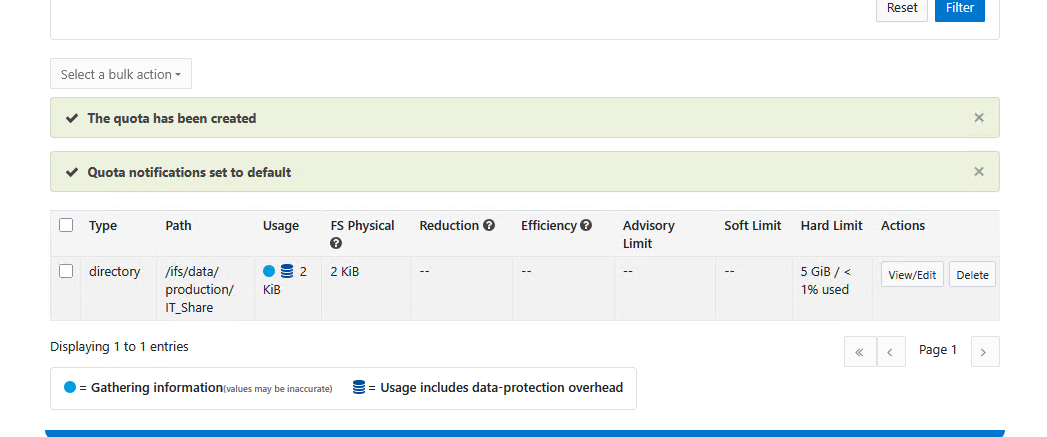Dismiss the 'quota has been created' alert

click(979, 118)
